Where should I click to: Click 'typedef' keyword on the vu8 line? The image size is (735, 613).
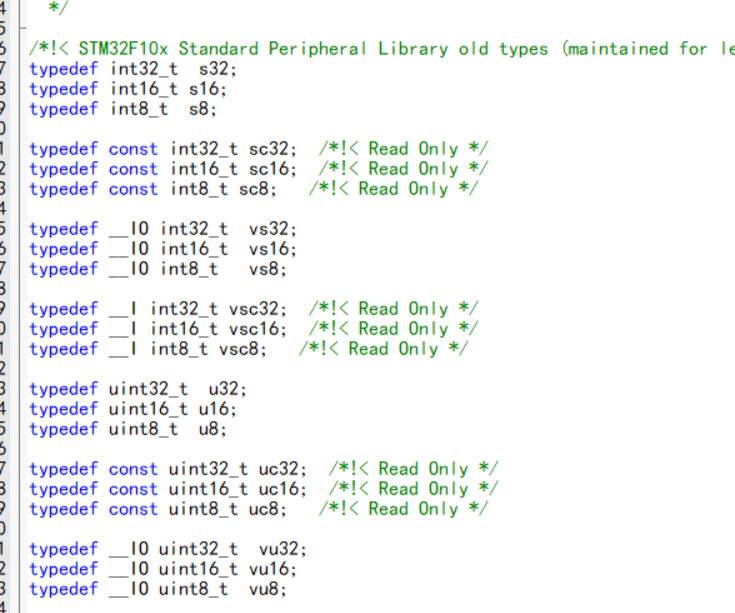[x=64, y=590]
